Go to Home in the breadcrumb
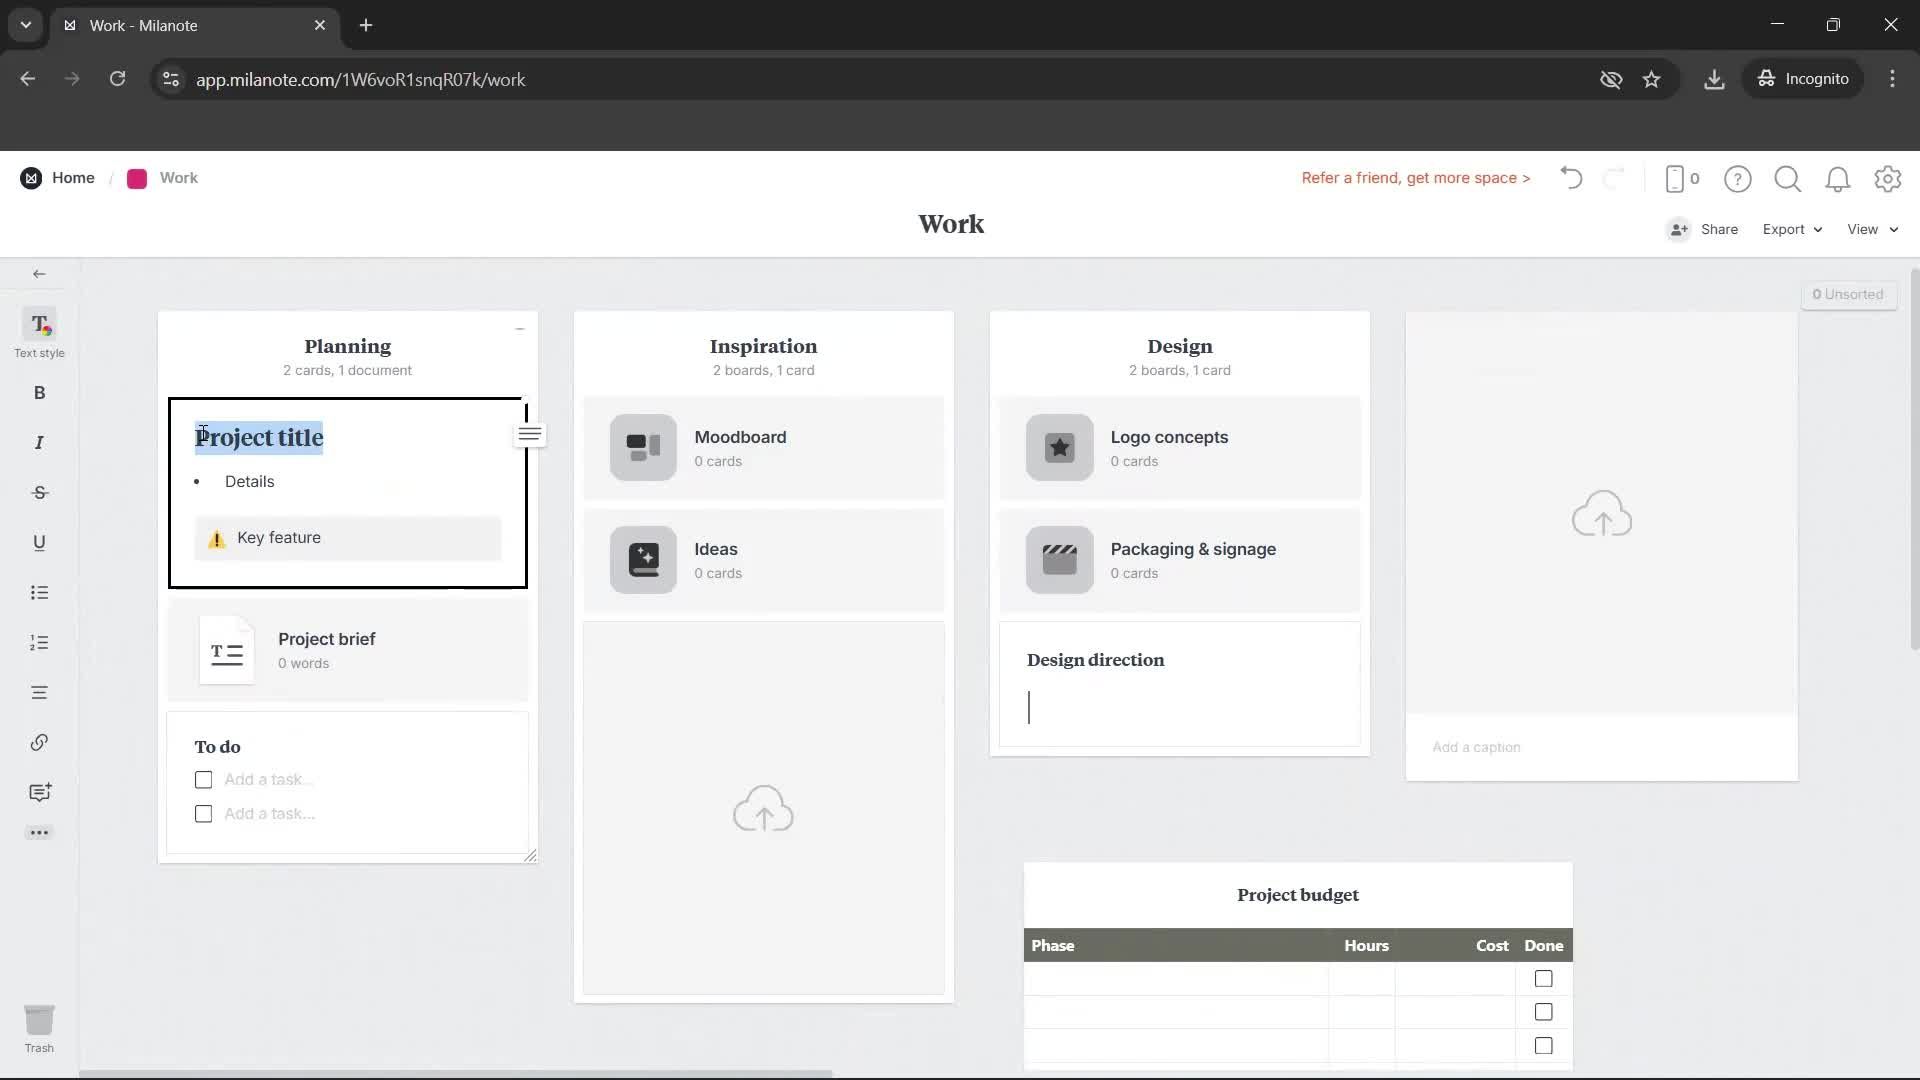Screen dimensions: 1920x1080 (x=73, y=177)
